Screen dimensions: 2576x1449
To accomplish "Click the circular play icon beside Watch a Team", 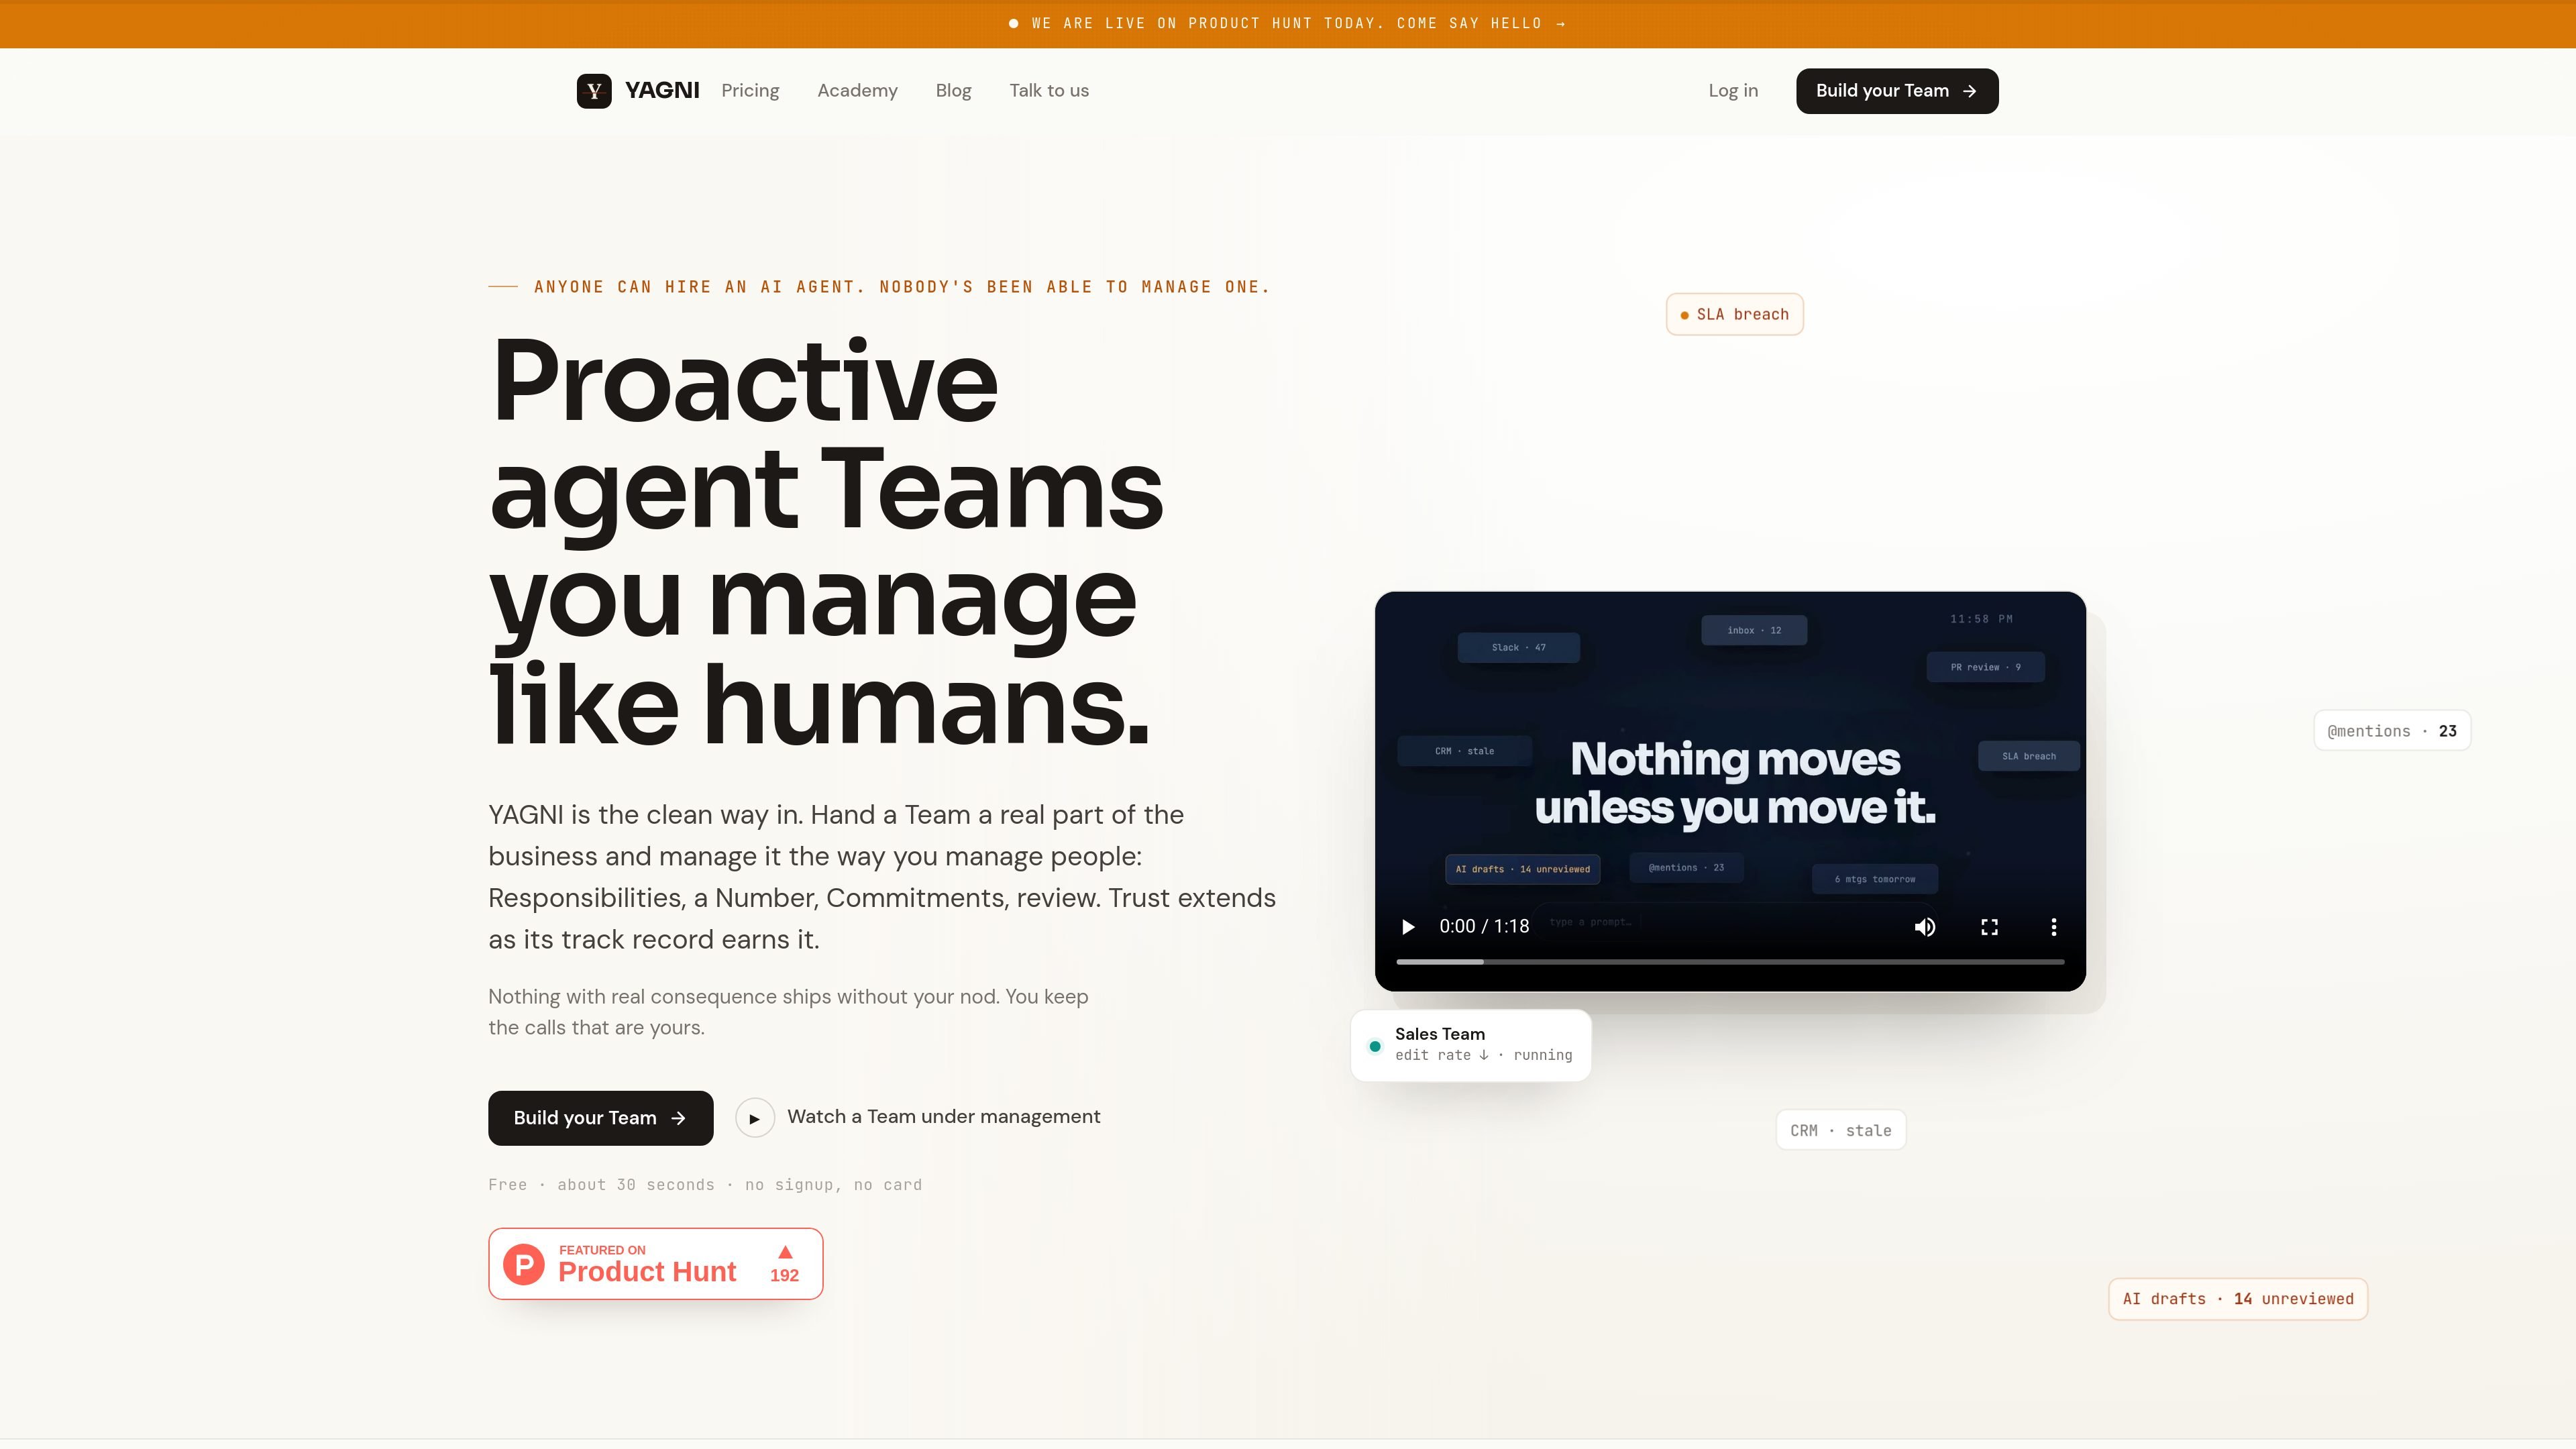I will pyautogui.click(x=755, y=1118).
